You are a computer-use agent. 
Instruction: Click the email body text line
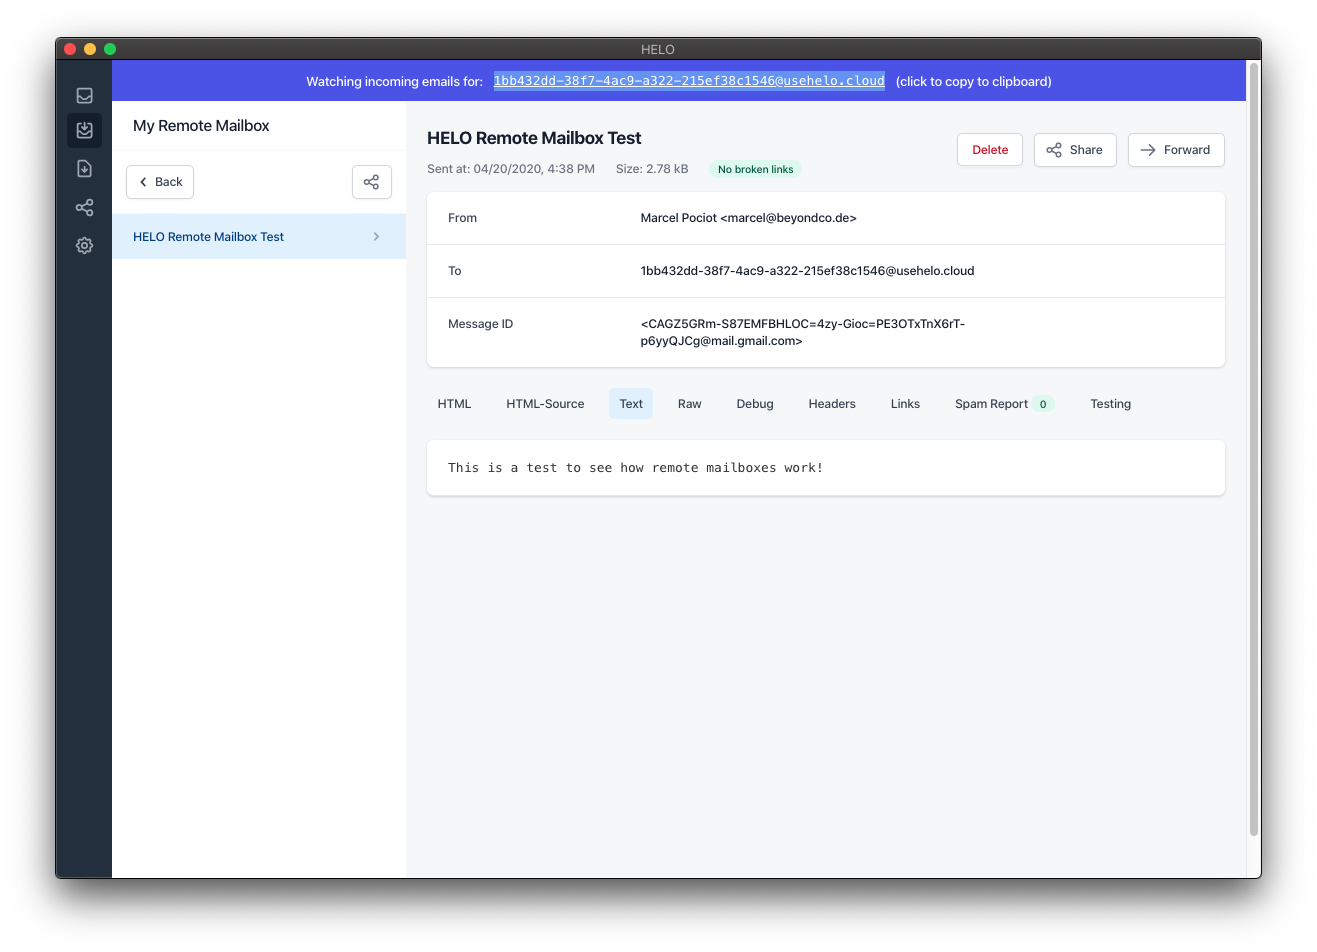(x=635, y=468)
